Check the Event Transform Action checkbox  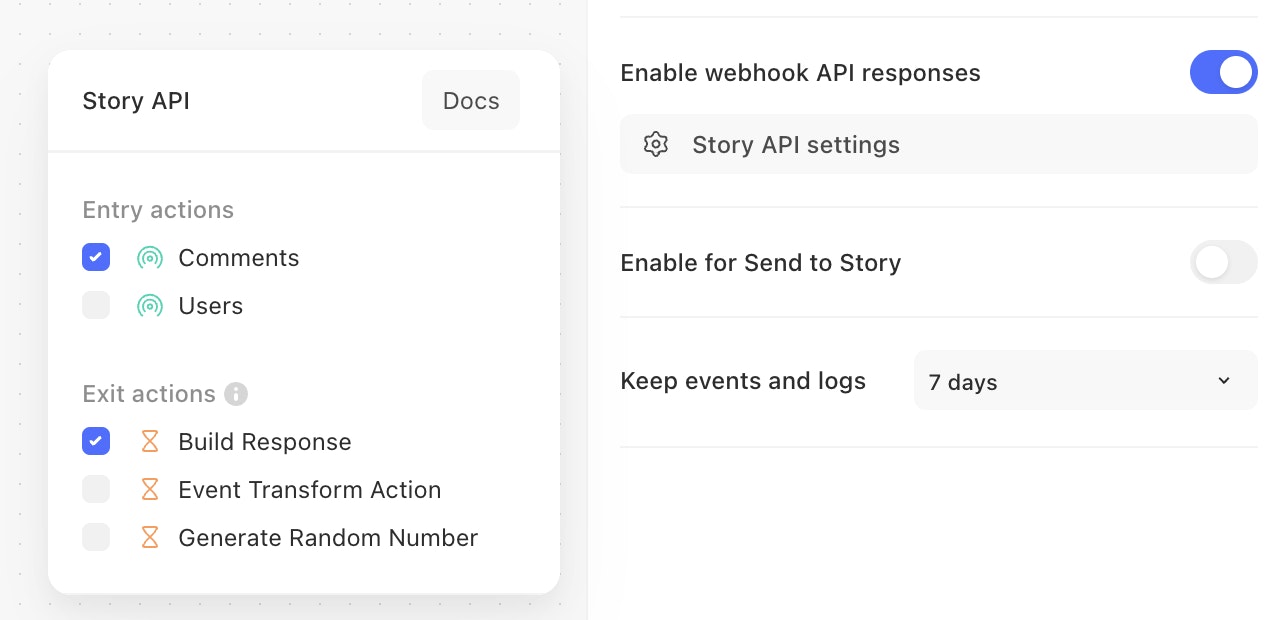point(96,490)
